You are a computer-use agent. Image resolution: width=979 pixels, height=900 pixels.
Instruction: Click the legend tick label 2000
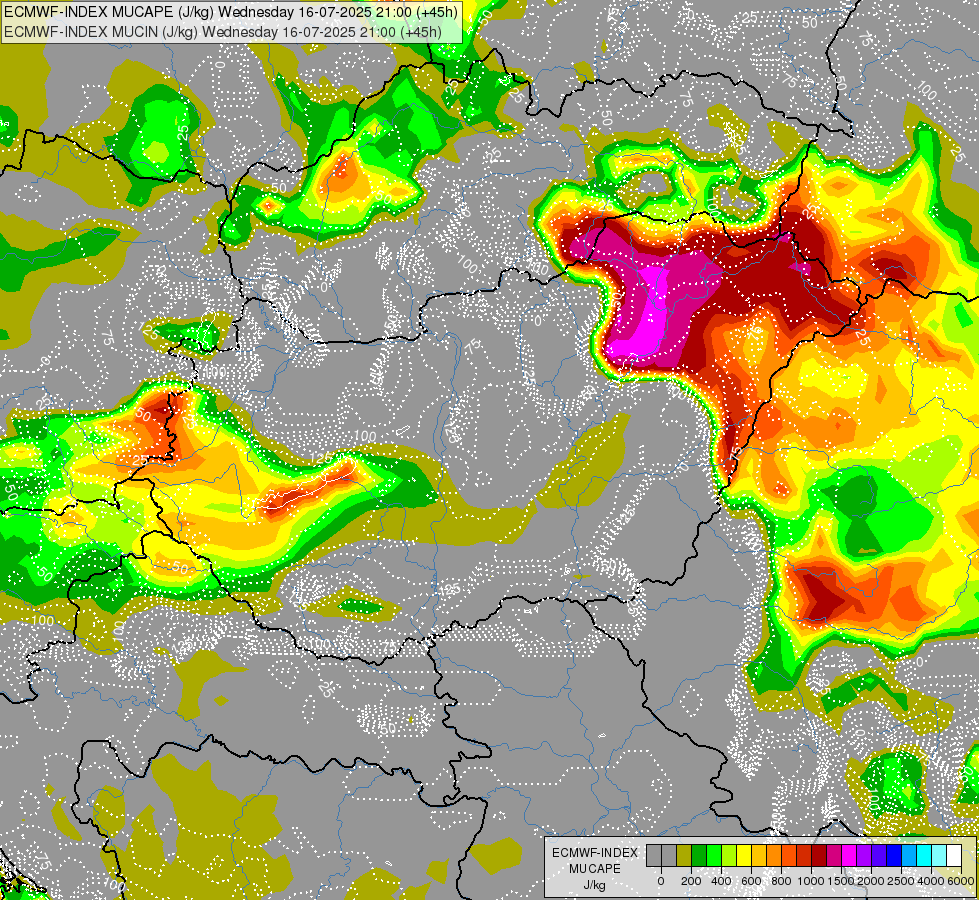[871, 881]
